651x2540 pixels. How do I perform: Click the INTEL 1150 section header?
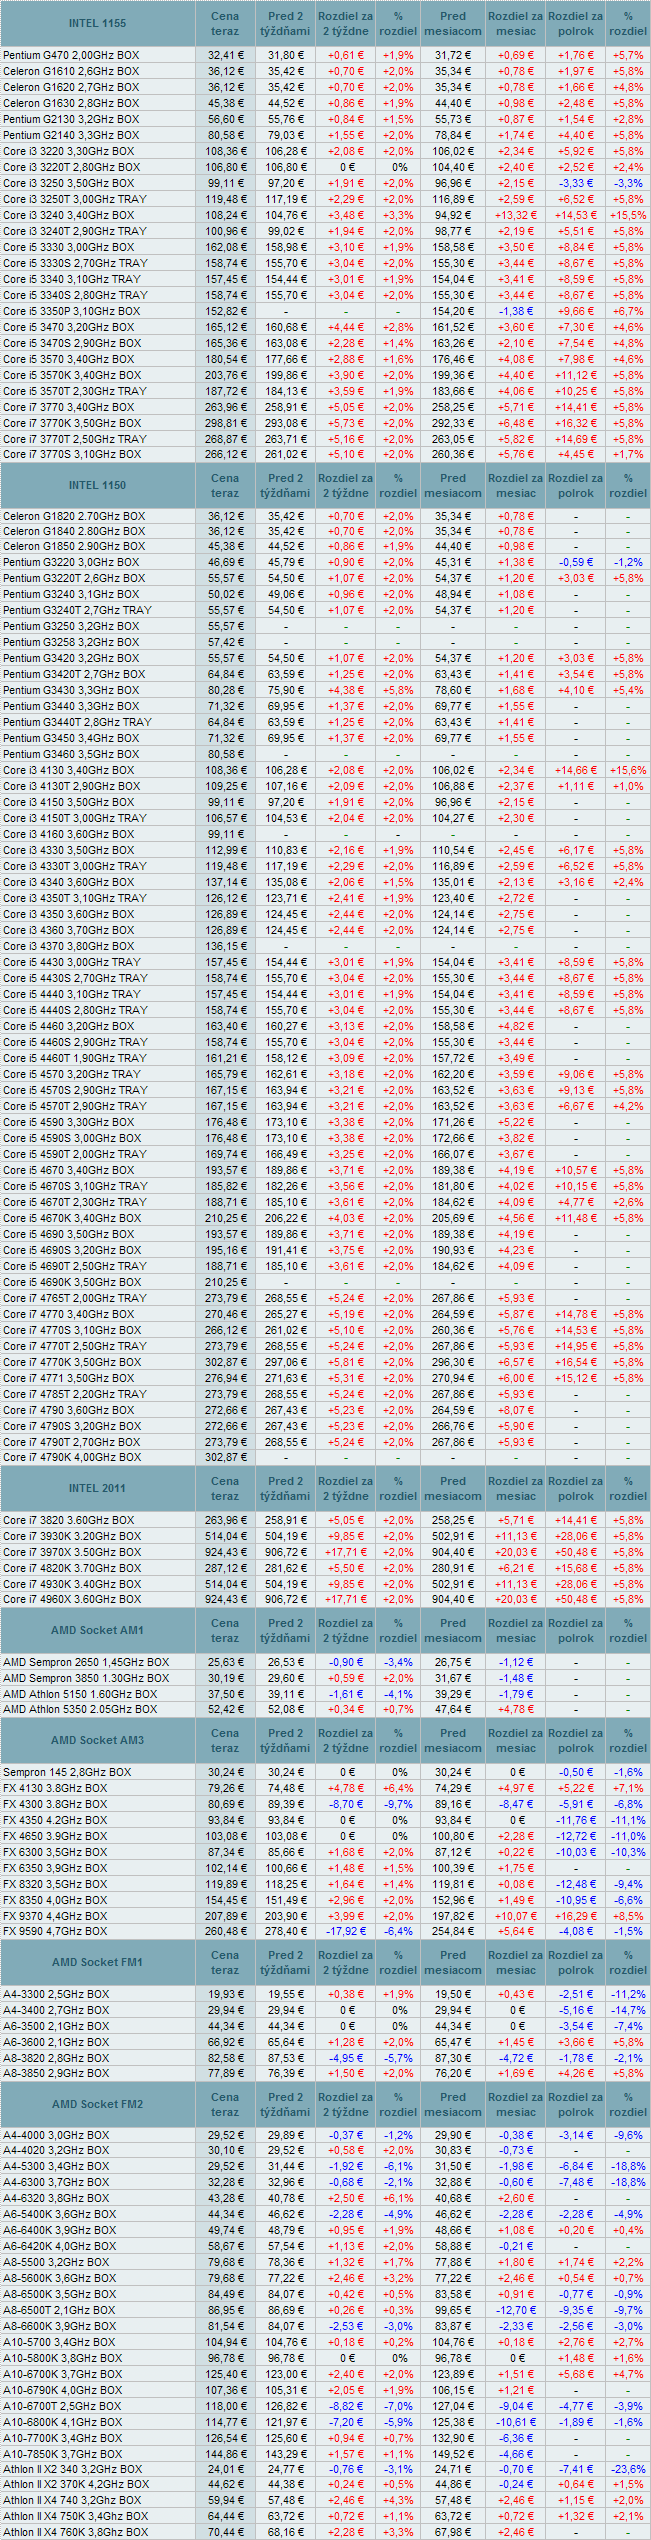[x=97, y=485]
